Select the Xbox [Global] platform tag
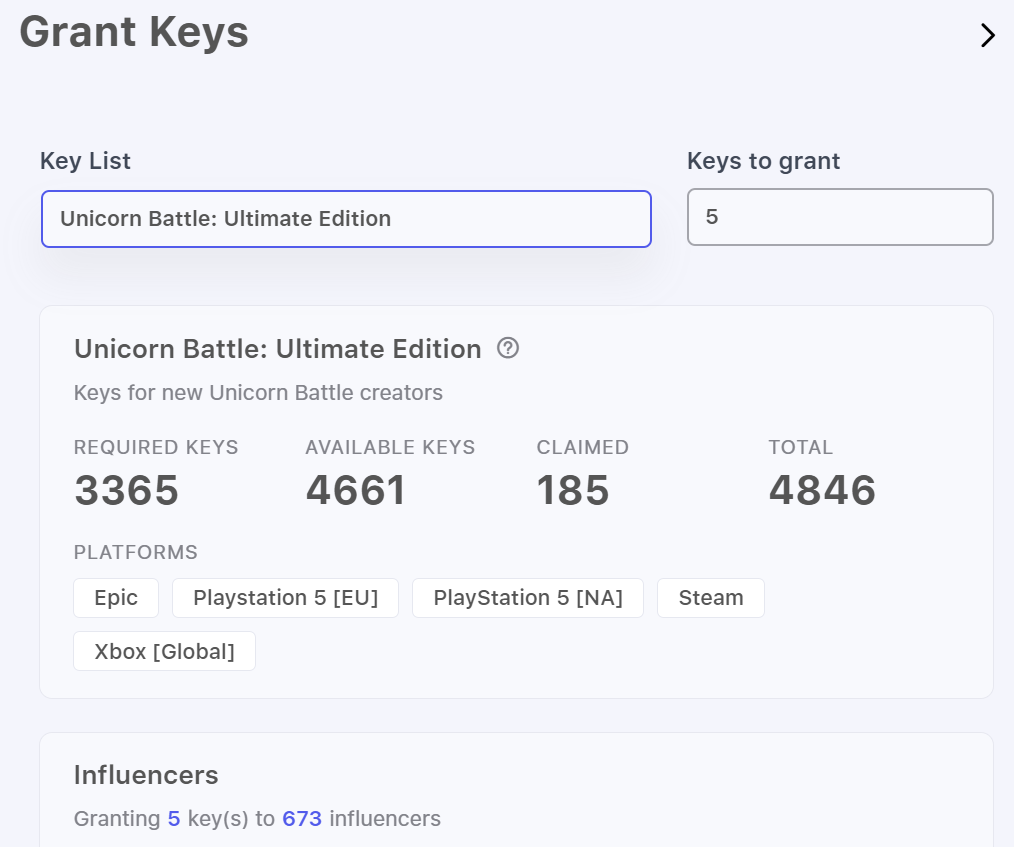 click(x=164, y=651)
